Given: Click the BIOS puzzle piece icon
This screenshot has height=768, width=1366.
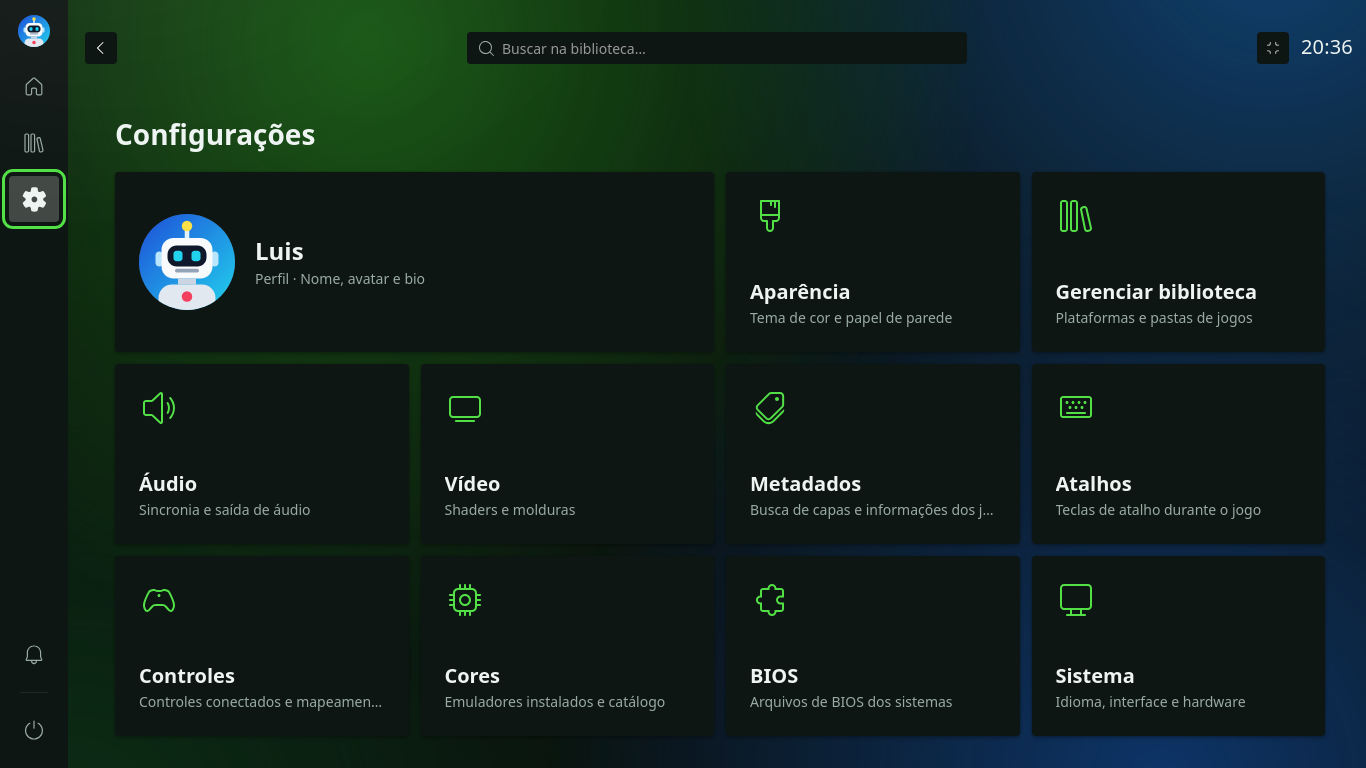Looking at the screenshot, I should coord(770,599).
